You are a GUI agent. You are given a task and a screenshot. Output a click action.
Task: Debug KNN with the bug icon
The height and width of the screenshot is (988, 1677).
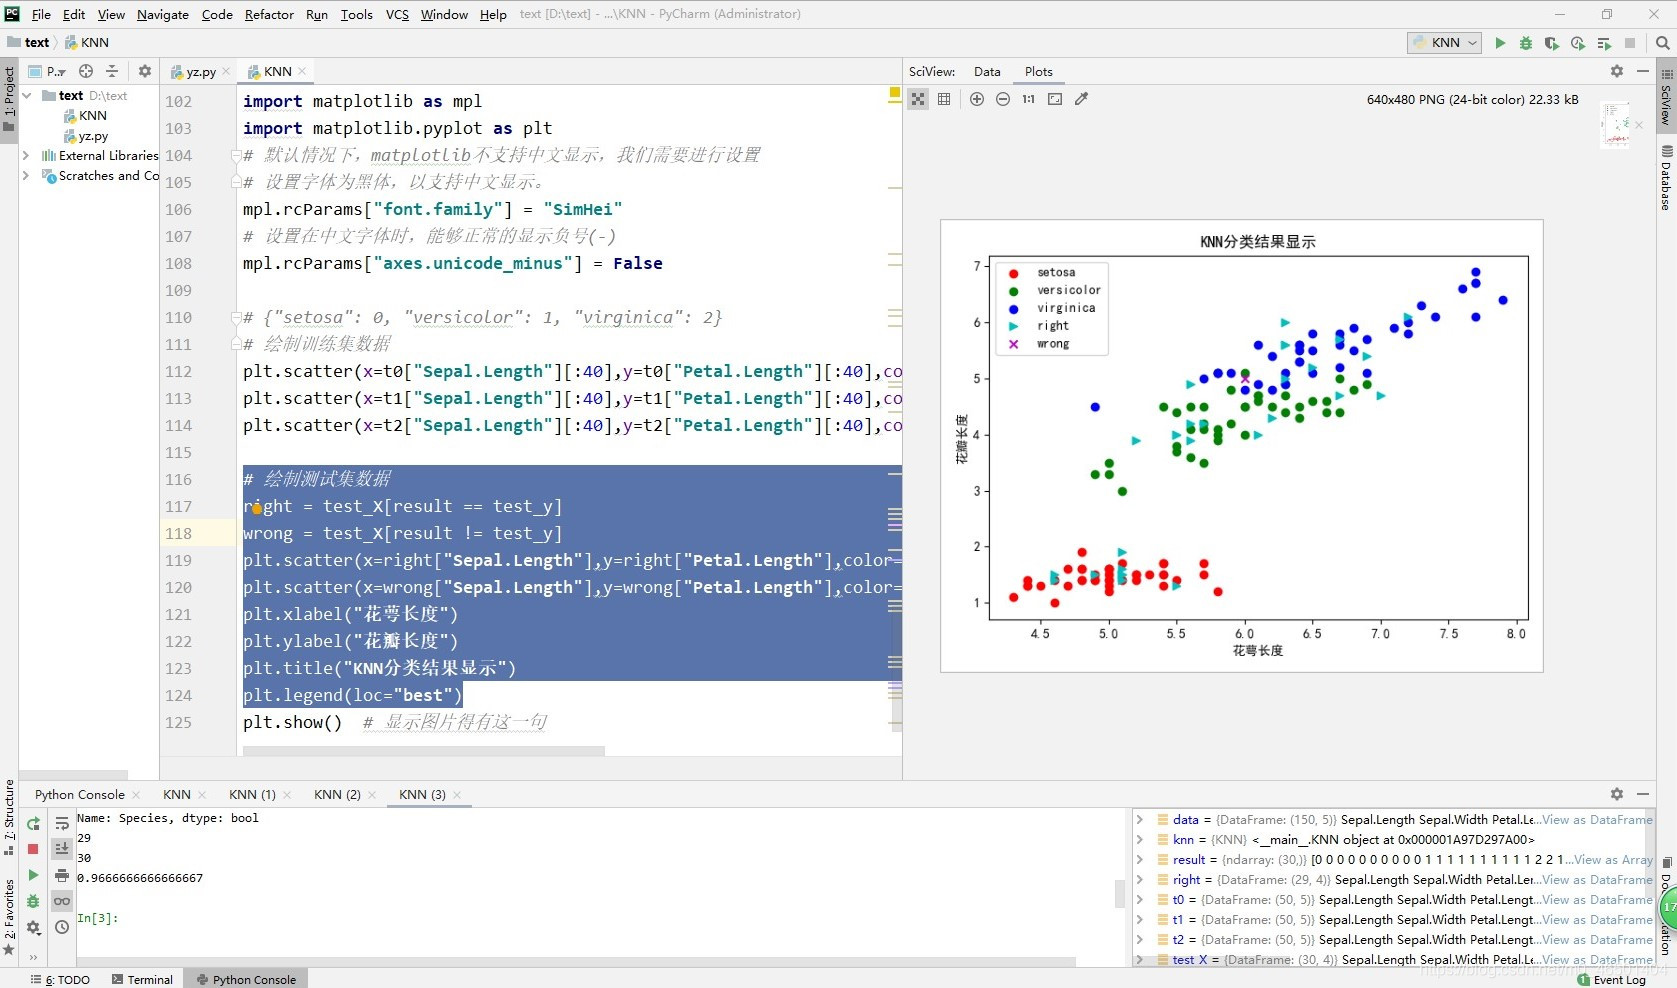(x=1526, y=43)
